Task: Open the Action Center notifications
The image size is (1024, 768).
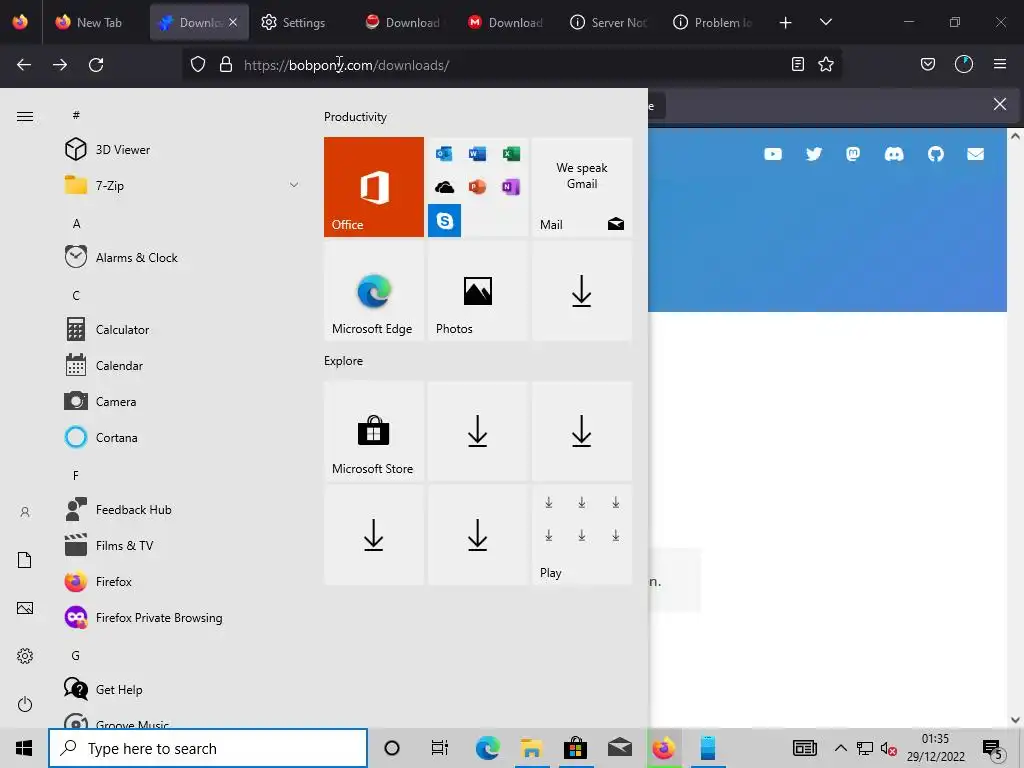Action: click(x=993, y=750)
